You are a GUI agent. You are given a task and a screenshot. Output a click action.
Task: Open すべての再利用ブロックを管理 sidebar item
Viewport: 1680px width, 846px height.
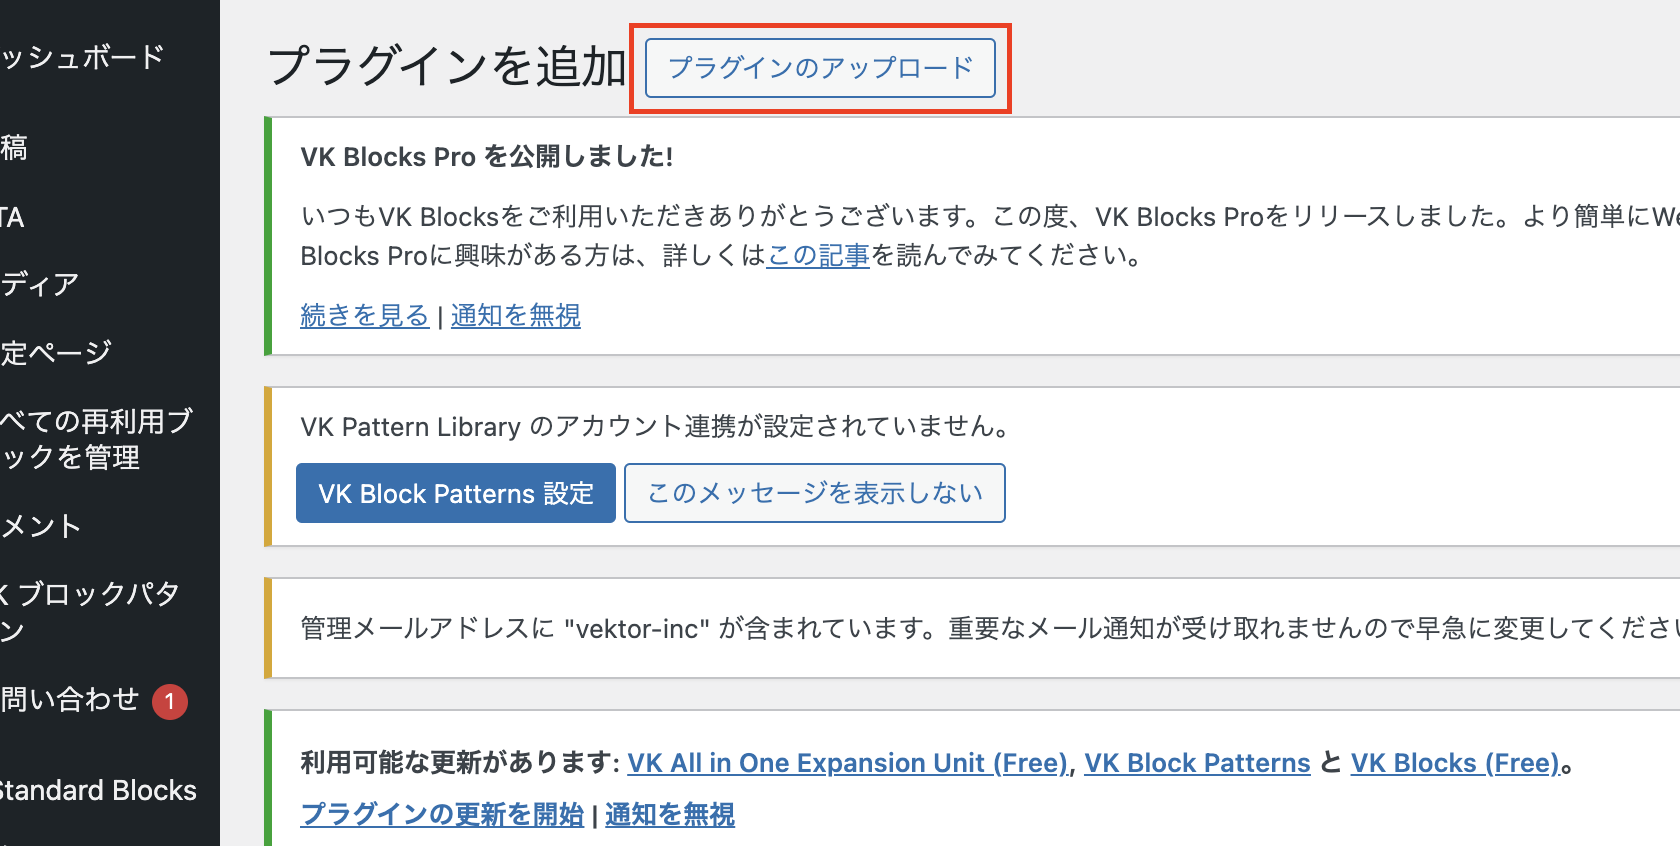click(x=95, y=439)
